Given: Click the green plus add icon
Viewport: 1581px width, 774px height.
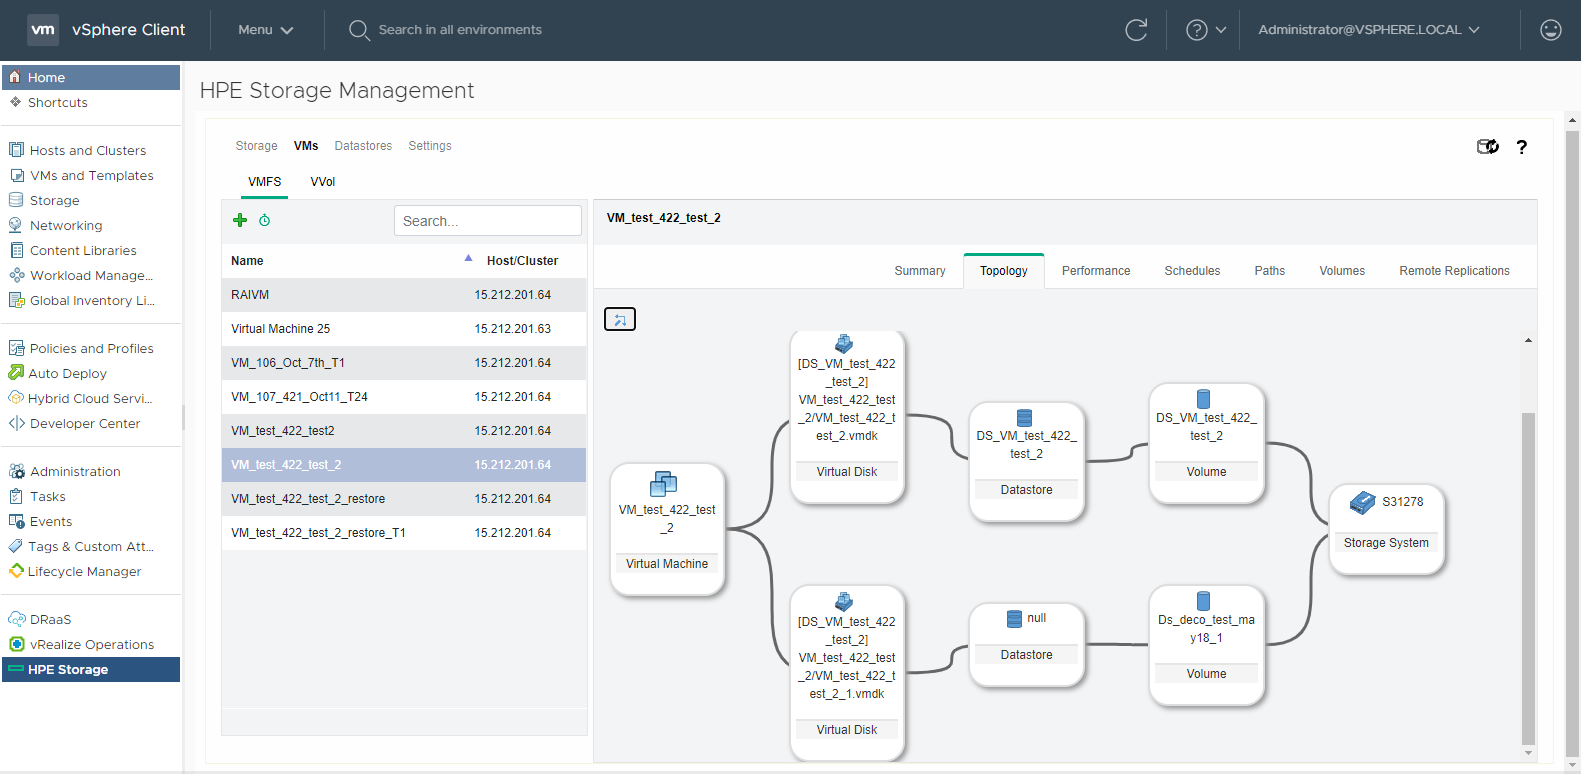Looking at the screenshot, I should click(240, 220).
